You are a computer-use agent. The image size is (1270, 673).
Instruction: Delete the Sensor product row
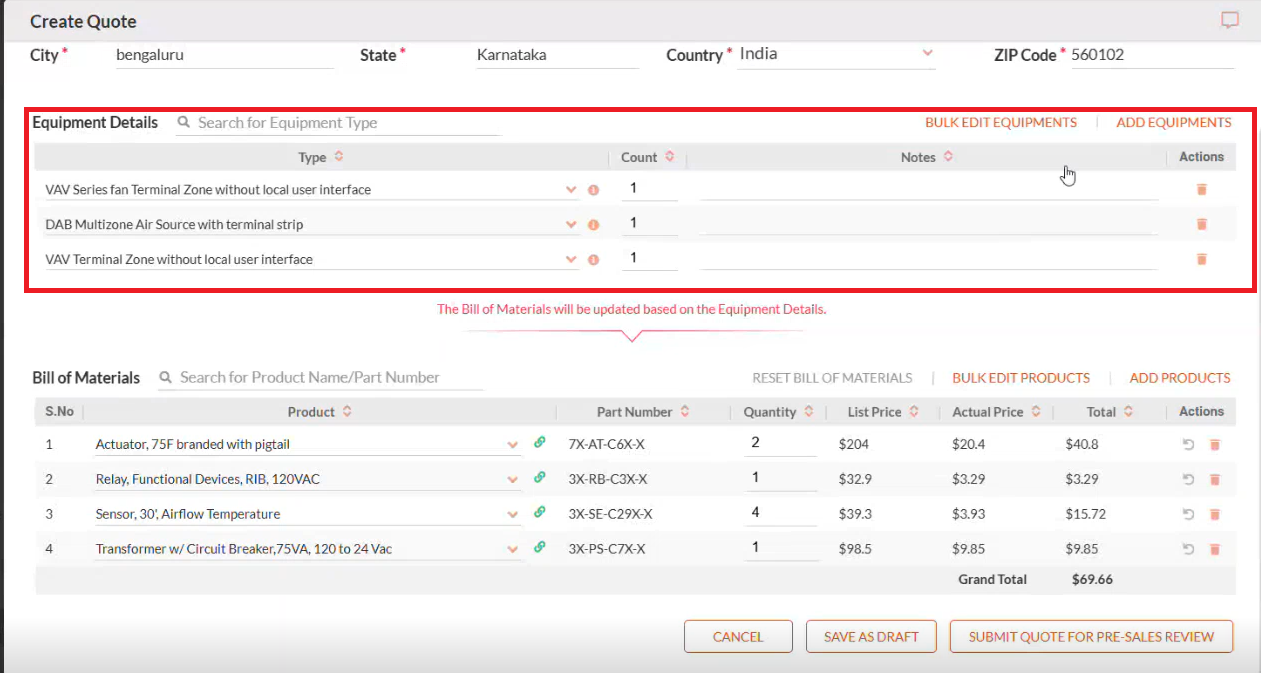pyautogui.click(x=1215, y=514)
